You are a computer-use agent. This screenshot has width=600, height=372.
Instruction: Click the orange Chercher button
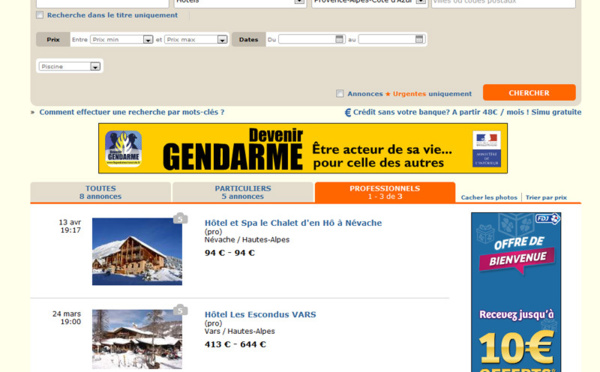(x=529, y=93)
